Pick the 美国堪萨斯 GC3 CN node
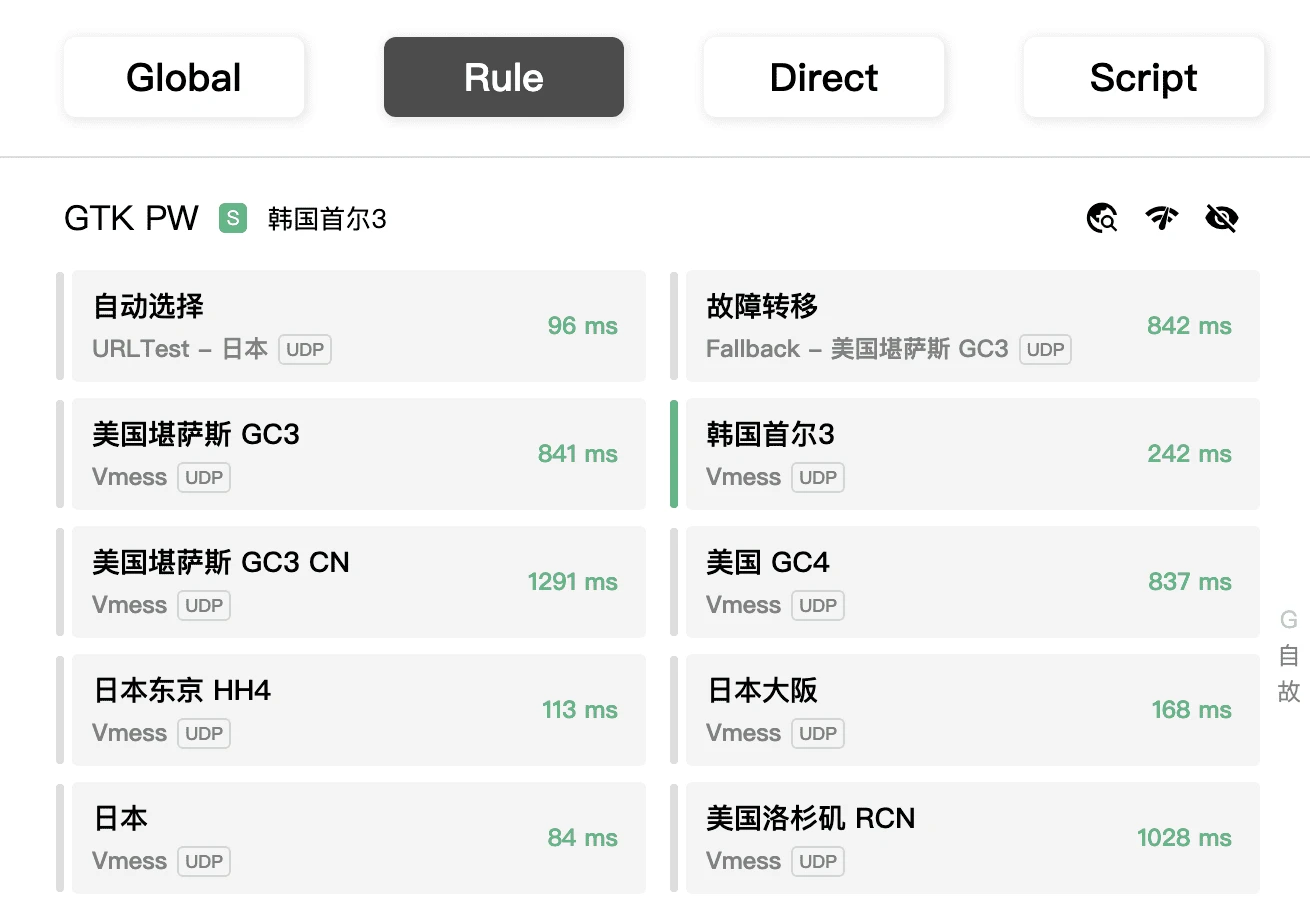The width and height of the screenshot is (1310, 906). 358,582
